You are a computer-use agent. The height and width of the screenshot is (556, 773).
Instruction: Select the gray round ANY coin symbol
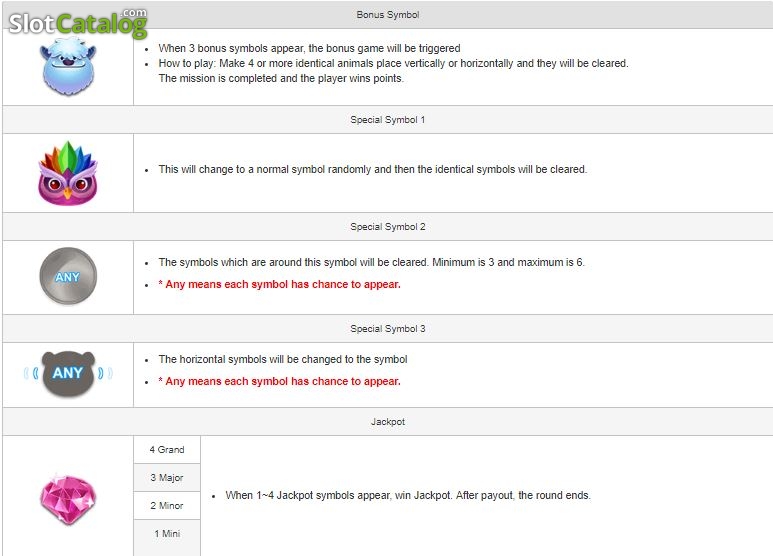68,276
